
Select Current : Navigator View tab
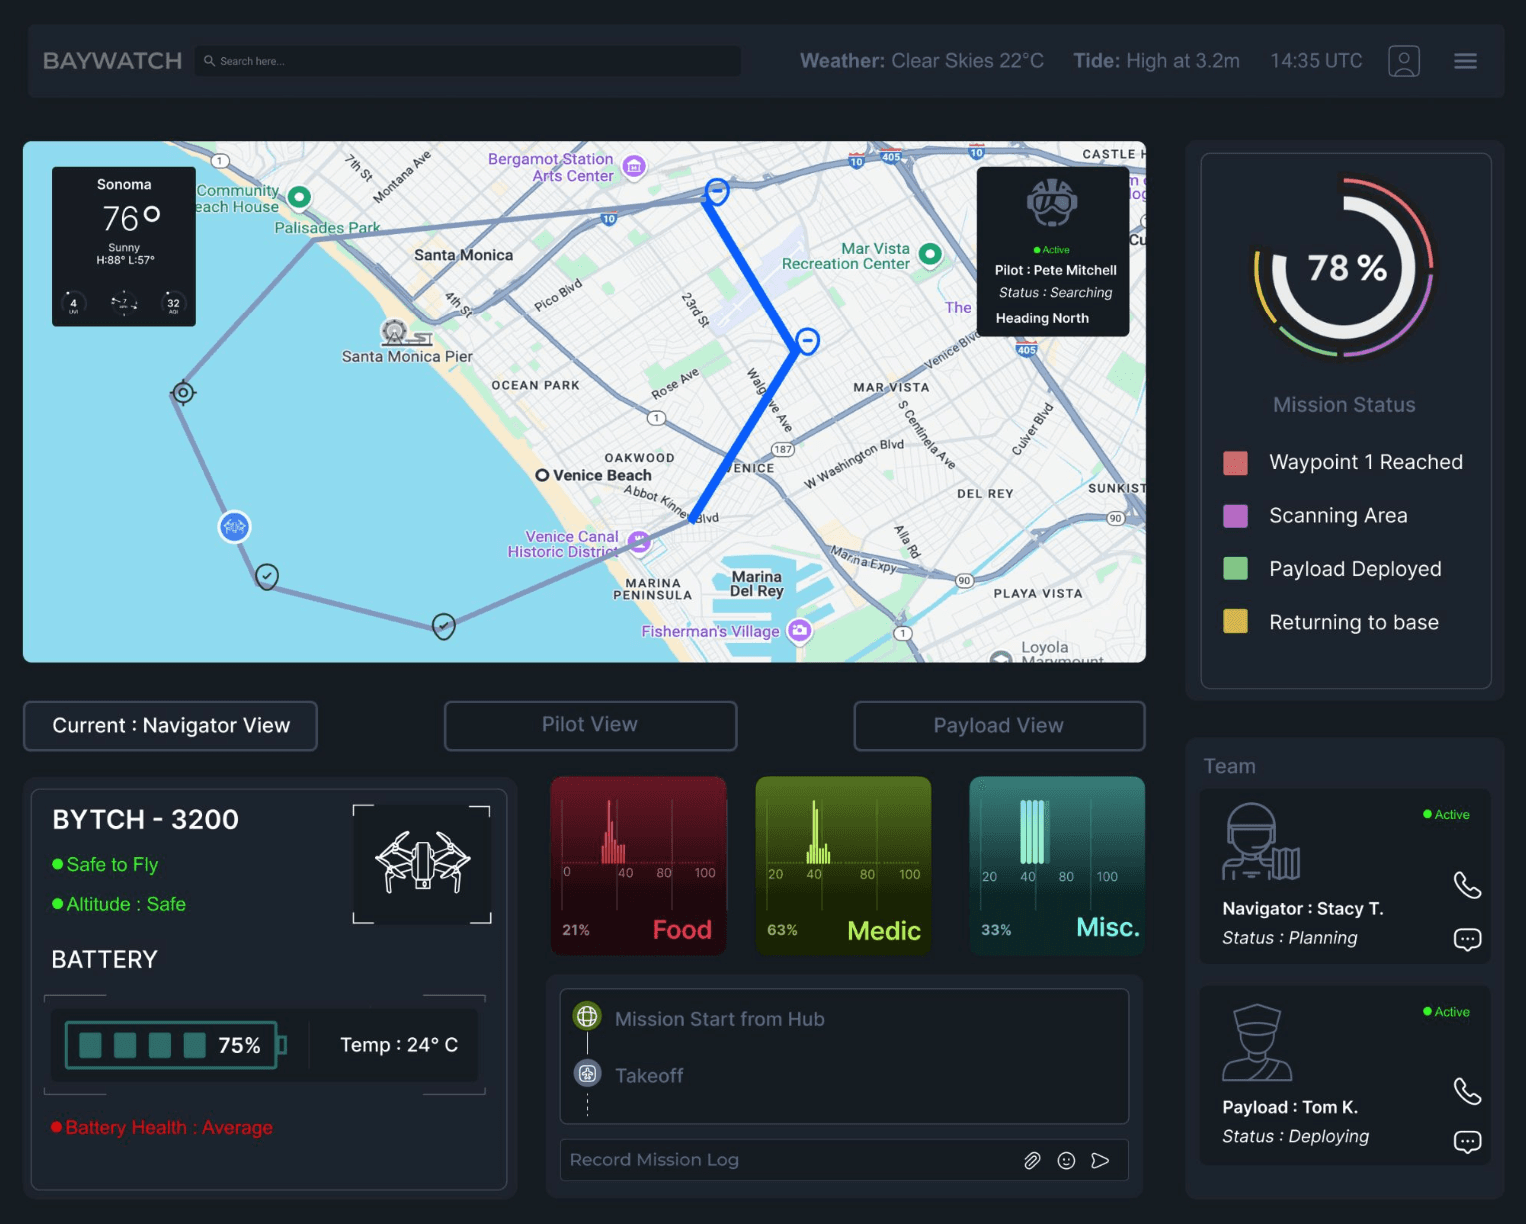tap(170, 726)
